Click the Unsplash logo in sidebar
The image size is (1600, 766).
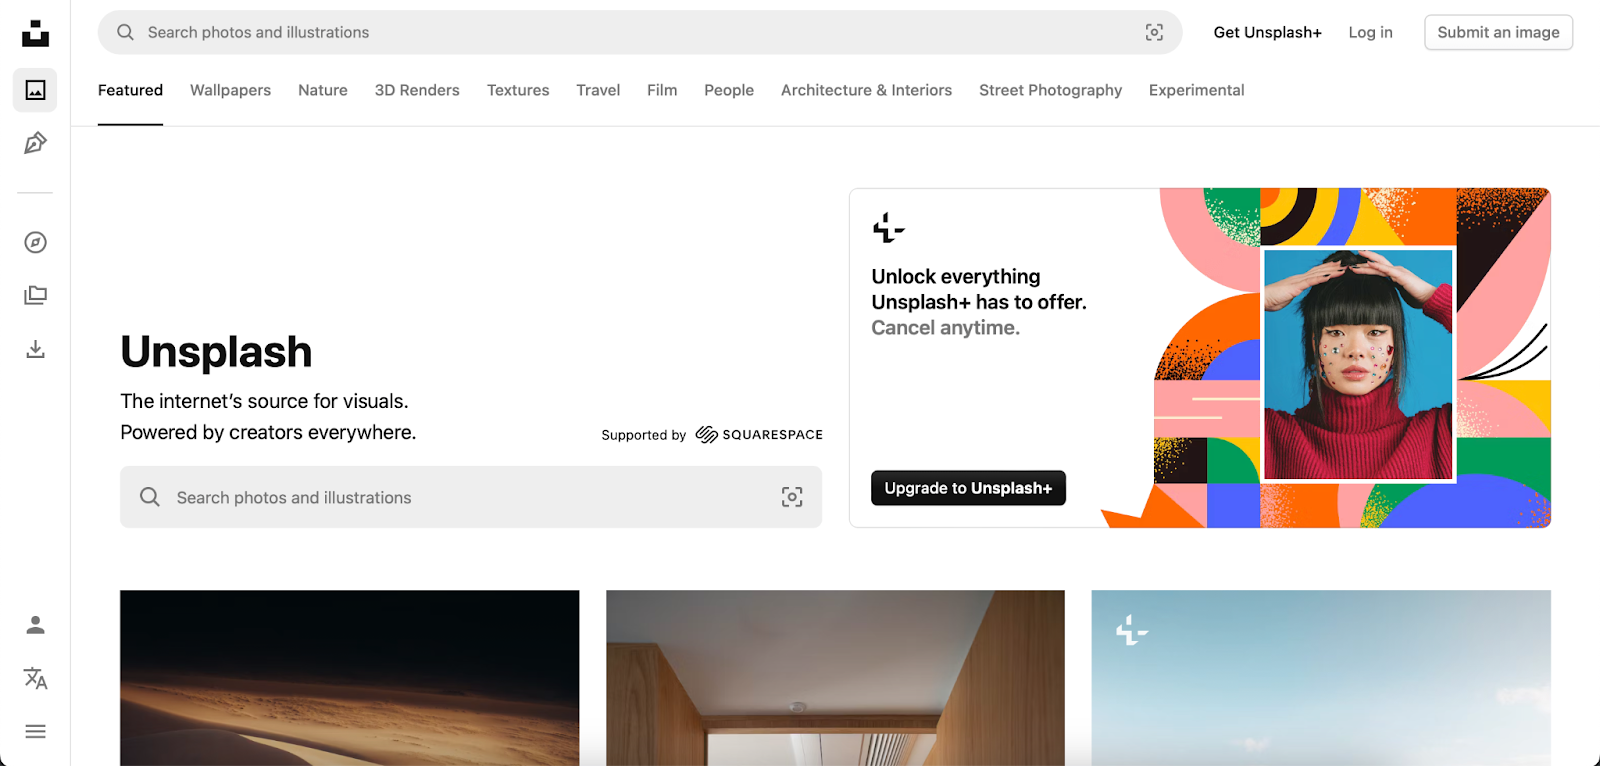[35, 33]
